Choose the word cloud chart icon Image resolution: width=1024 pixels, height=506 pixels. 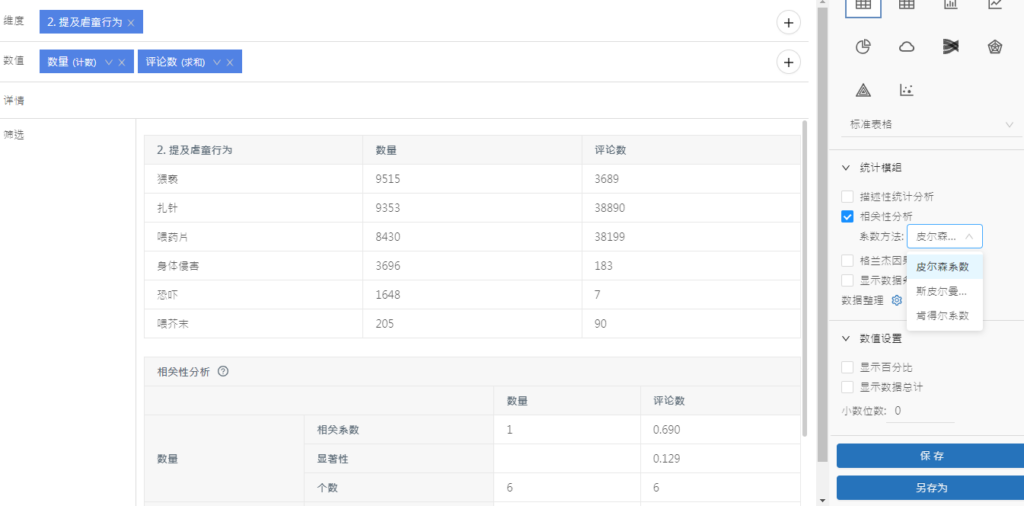coord(907,46)
